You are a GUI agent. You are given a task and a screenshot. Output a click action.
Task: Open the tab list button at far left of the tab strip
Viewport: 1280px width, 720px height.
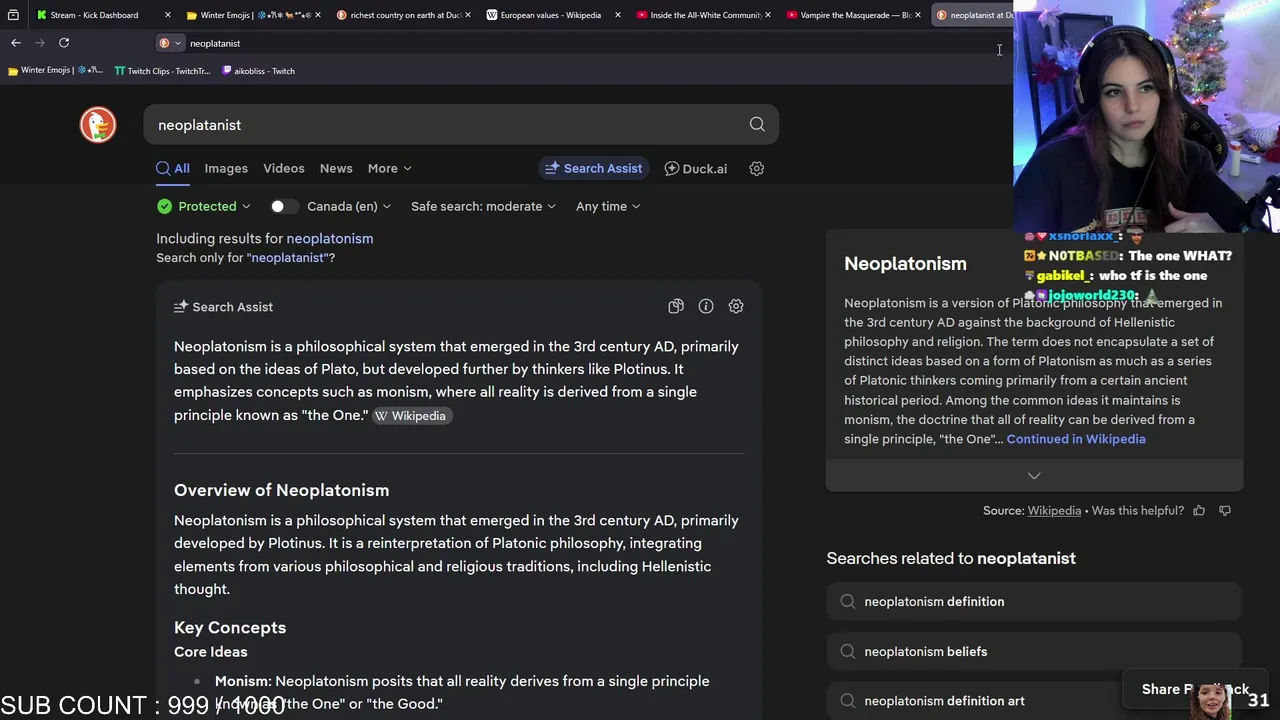tap(13, 15)
